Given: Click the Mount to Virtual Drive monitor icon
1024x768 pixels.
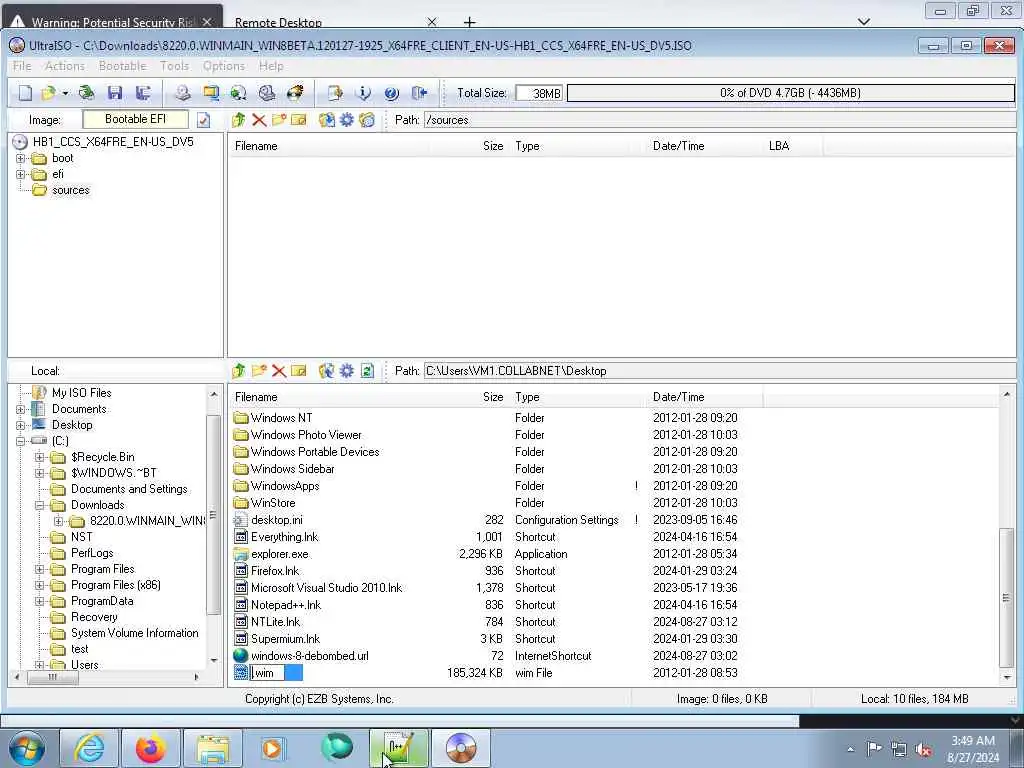Looking at the screenshot, I should pyautogui.click(x=211, y=93).
